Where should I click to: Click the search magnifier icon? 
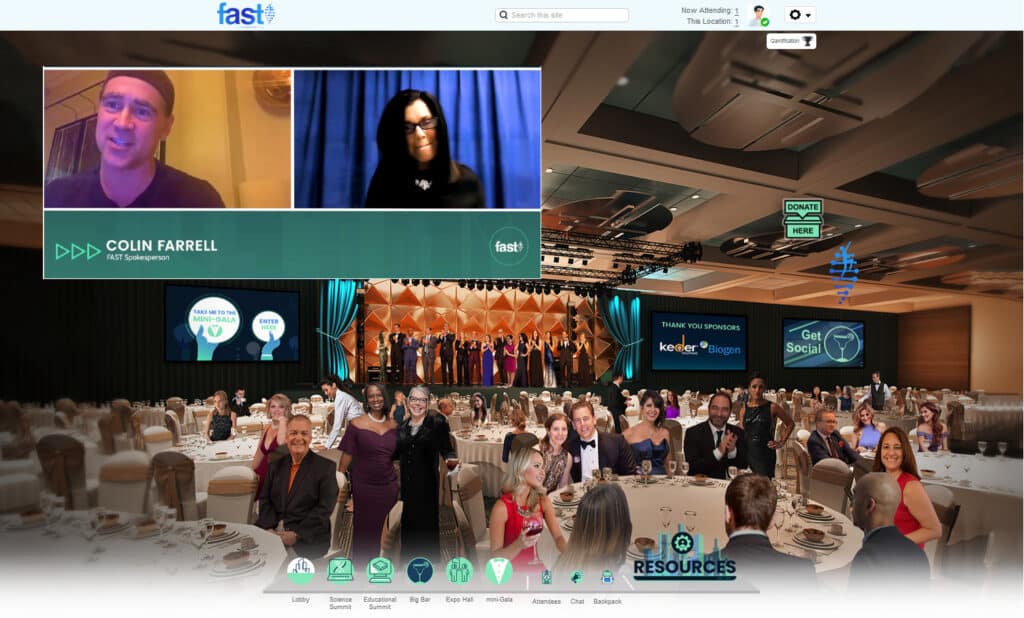pyautogui.click(x=504, y=15)
